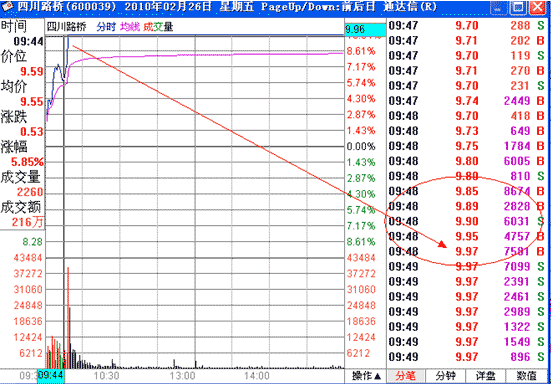The height and width of the screenshot is (384, 551).
Task: Open the 数值 tab
Action: click(x=526, y=376)
